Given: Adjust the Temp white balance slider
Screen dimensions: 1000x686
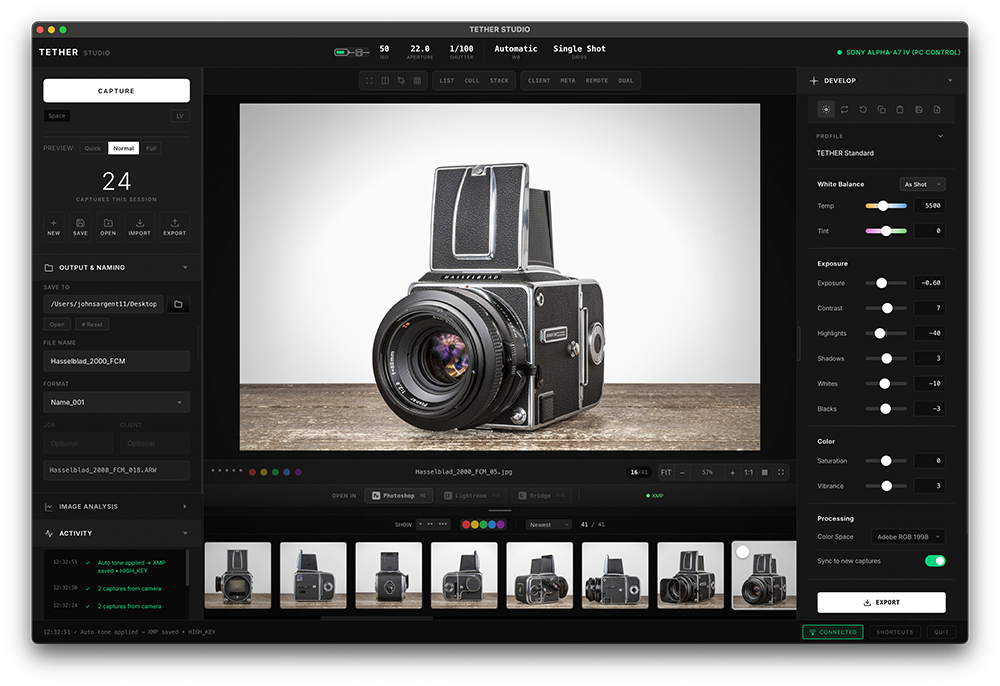Looking at the screenshot, I should point(886,206).
